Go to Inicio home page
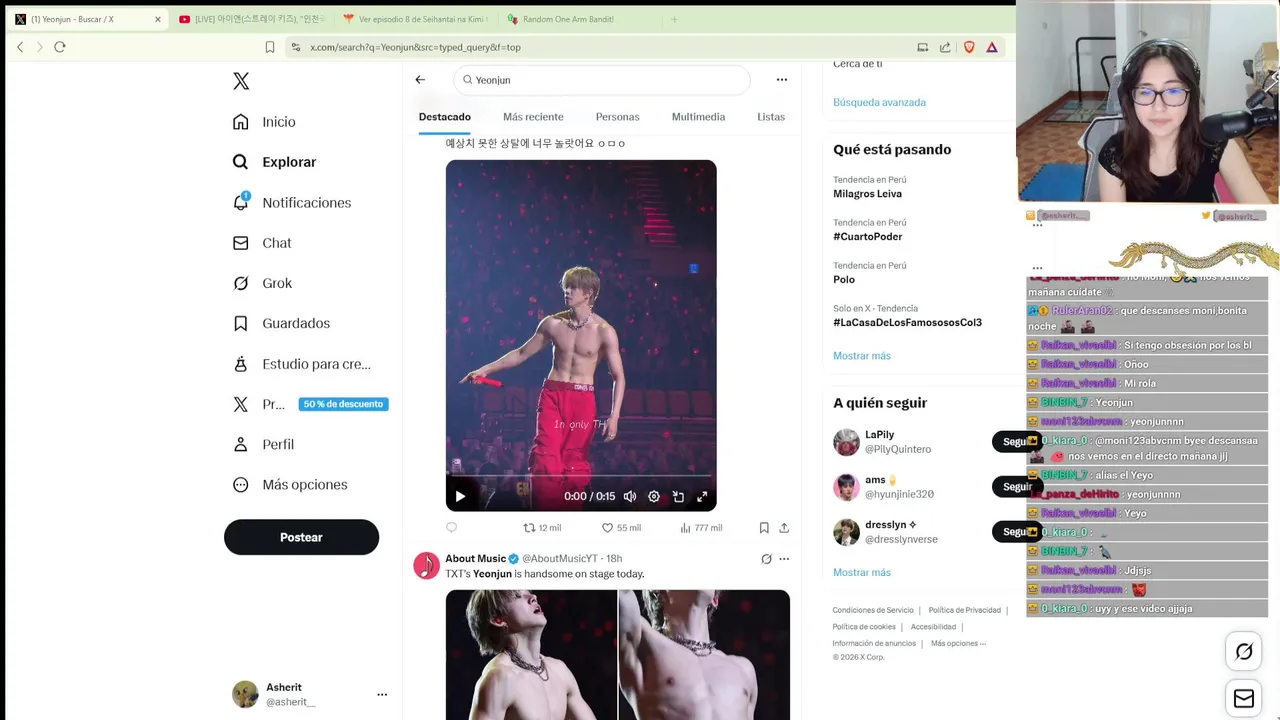The width and height of the screenshot is (1280, 720). pos(265,122)
